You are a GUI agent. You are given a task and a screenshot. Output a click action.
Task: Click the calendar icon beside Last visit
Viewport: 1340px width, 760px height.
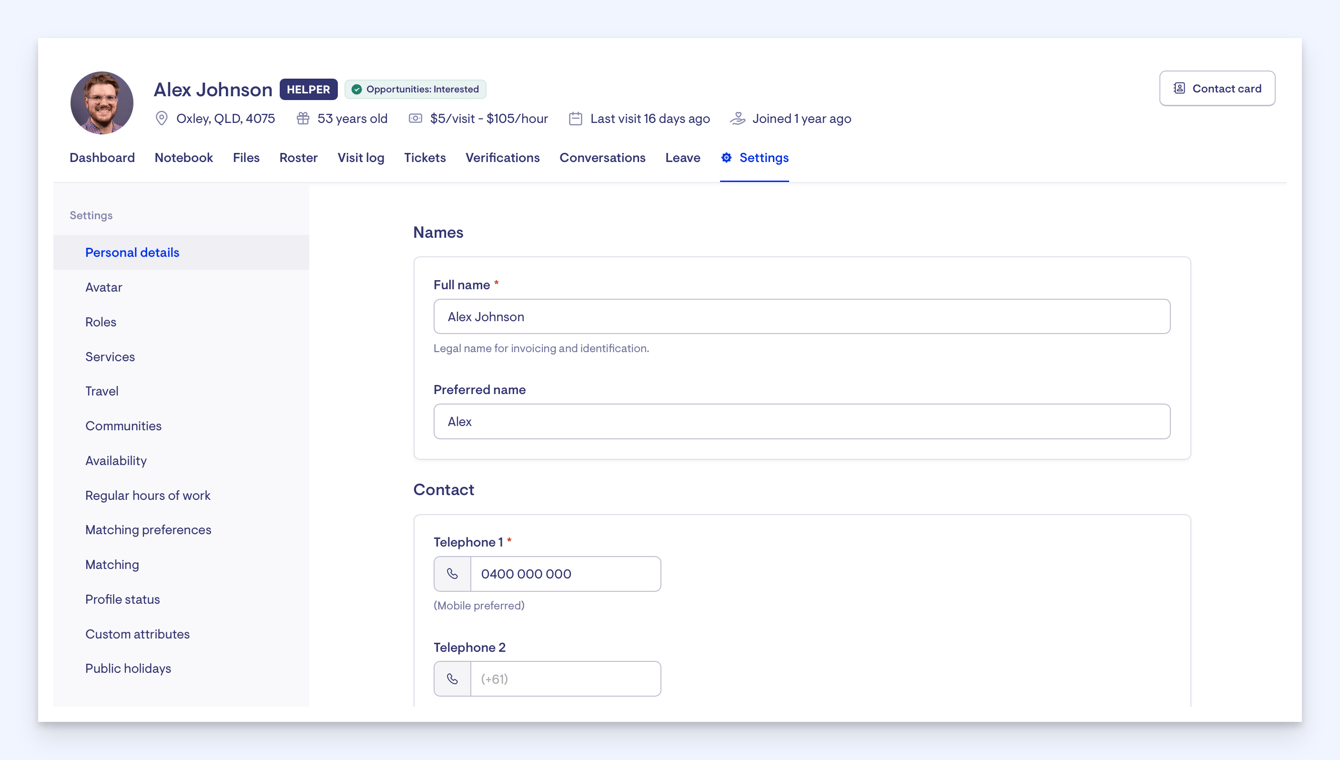[576, 118]
